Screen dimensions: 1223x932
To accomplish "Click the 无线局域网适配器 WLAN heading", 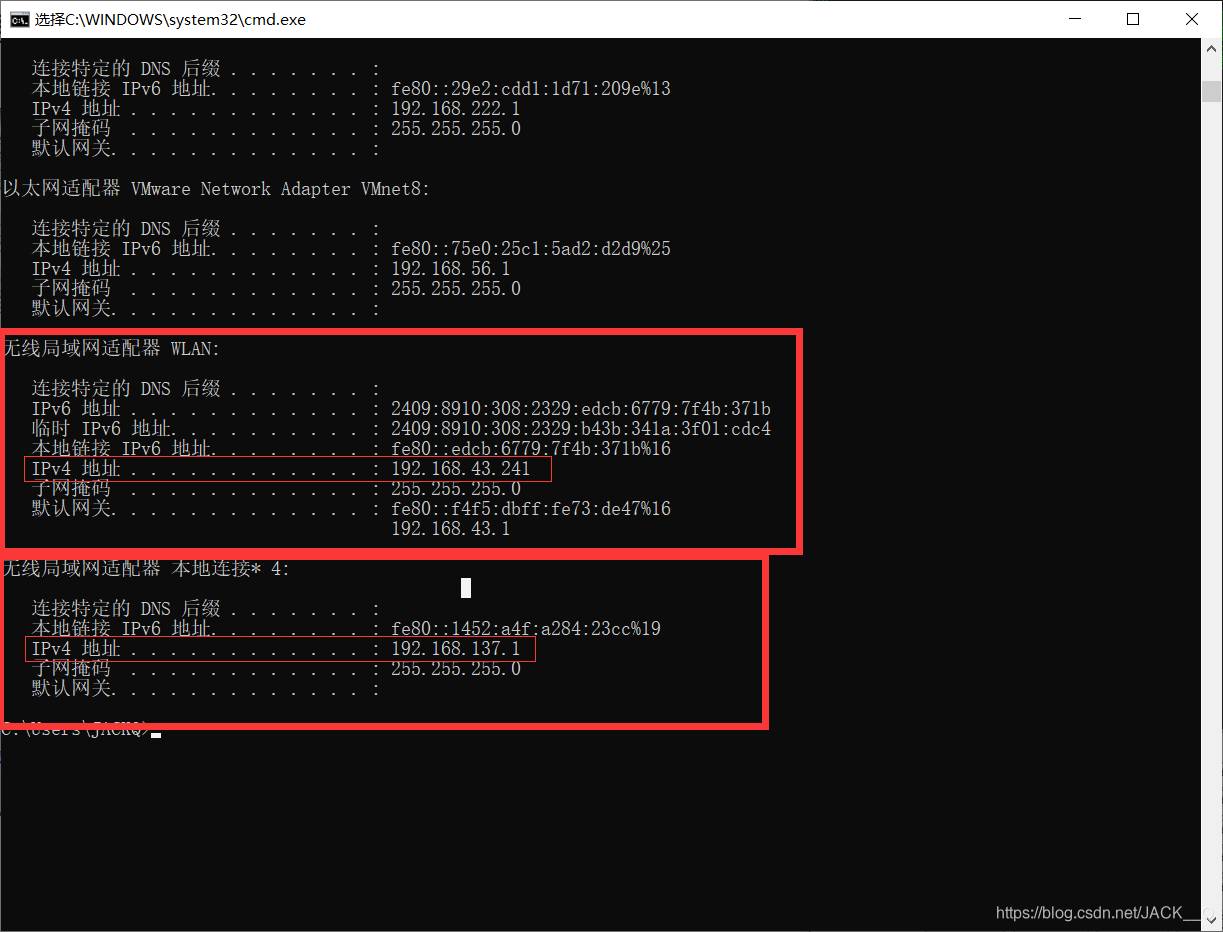I will point(111,349).
